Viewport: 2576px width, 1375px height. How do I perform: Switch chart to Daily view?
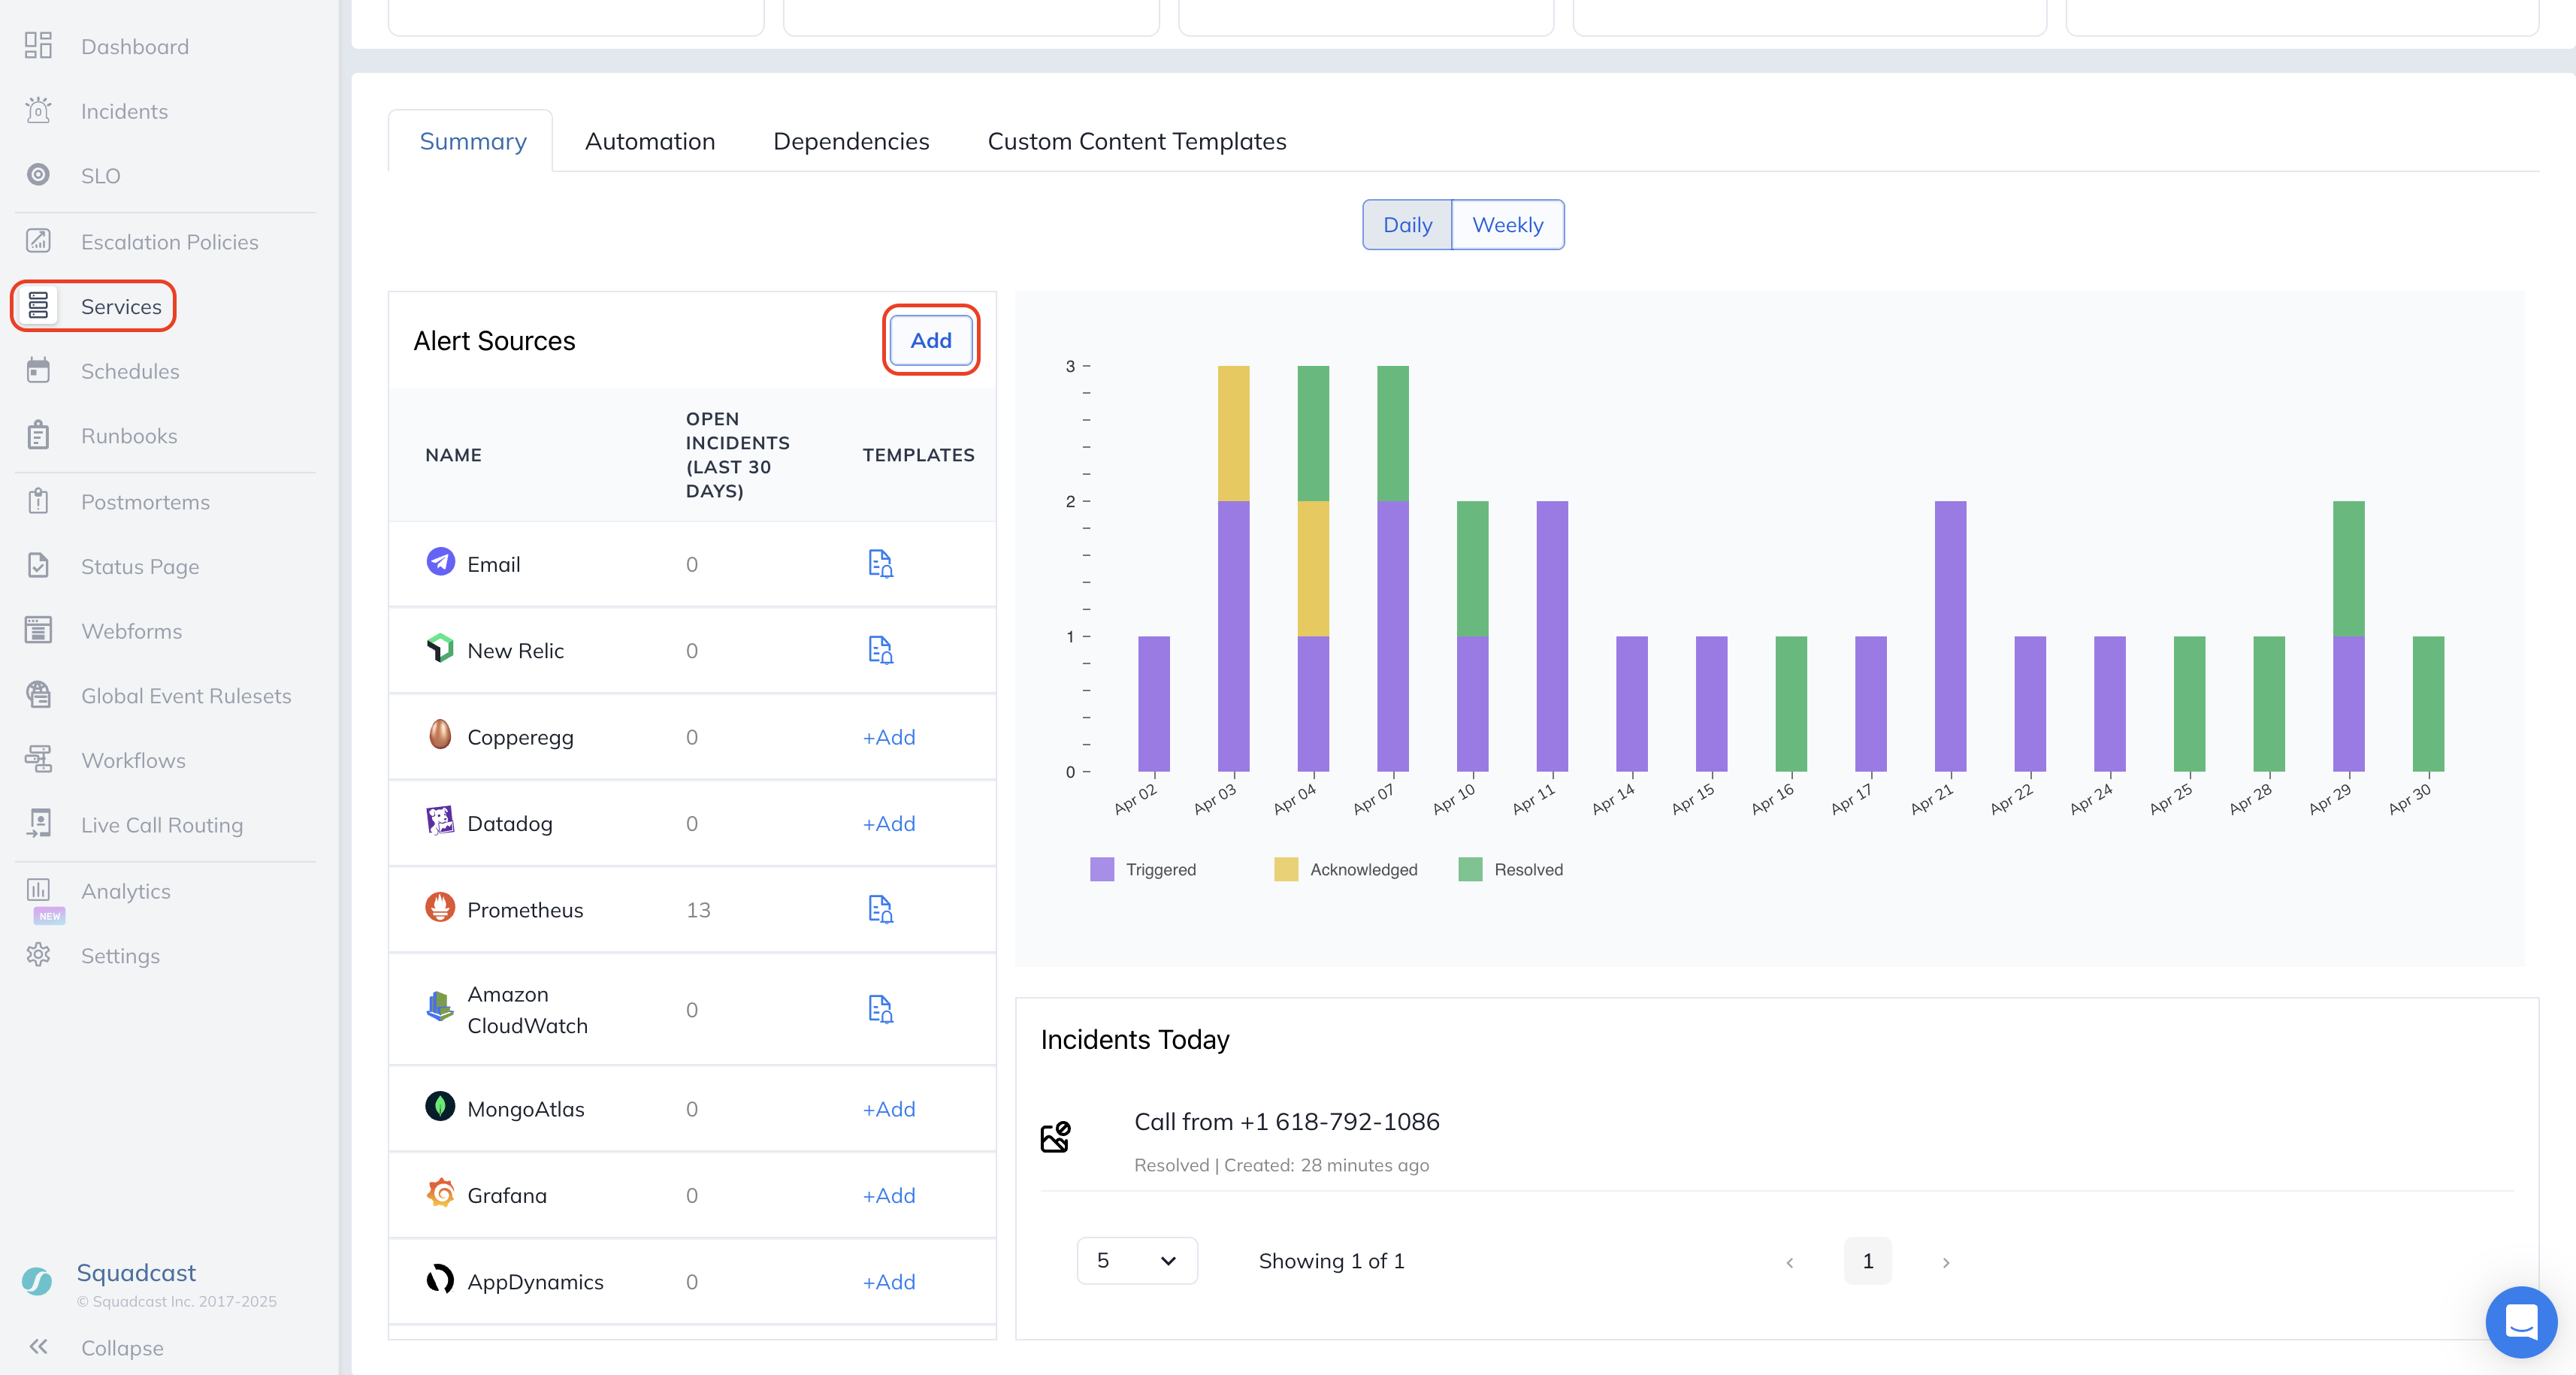(1407, 225)
